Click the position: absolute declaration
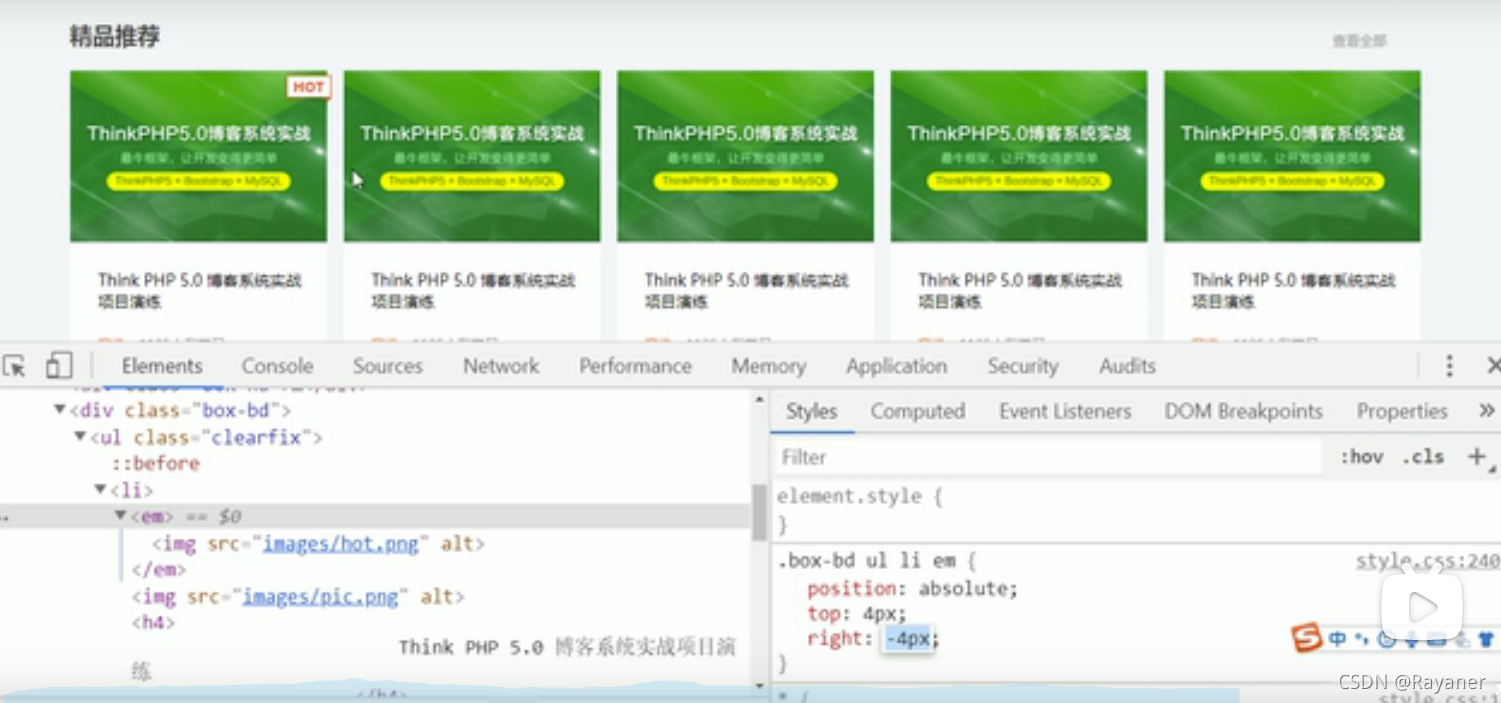Screen dimensions: 1501x703 tap(912, 589)
